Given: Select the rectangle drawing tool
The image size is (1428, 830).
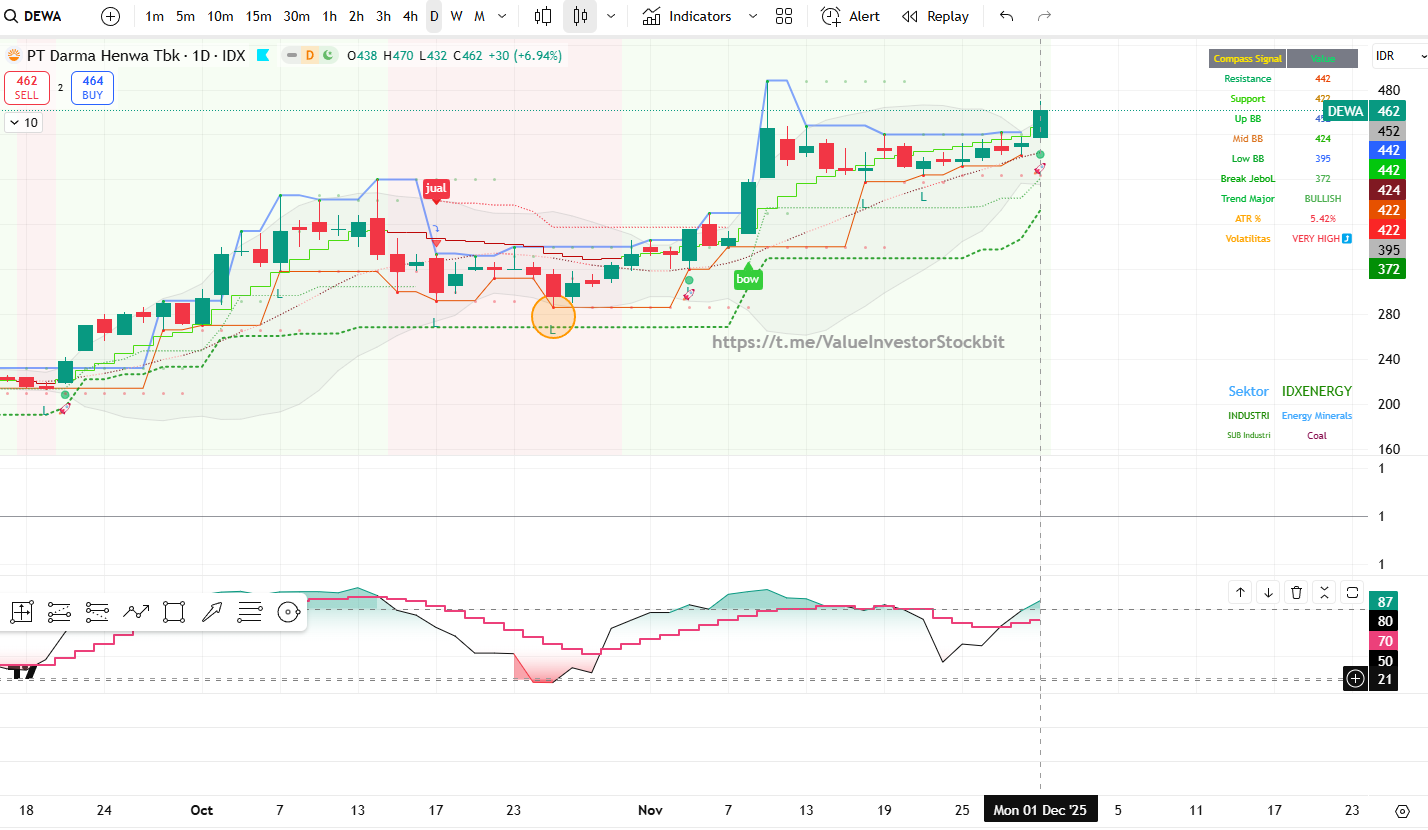Looking at the screenshot, I should [174, 612].
